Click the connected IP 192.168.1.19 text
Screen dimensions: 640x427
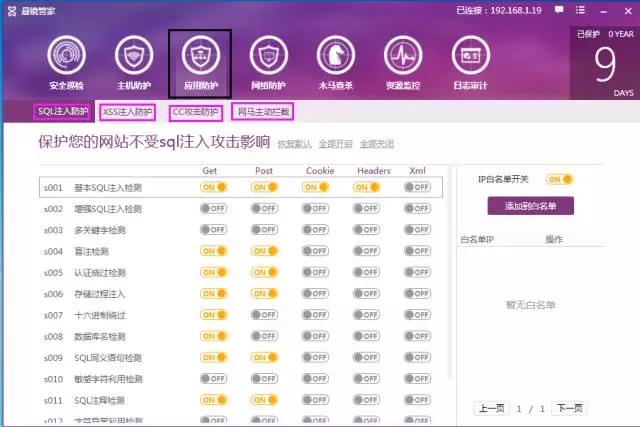(x=516, y=10)
